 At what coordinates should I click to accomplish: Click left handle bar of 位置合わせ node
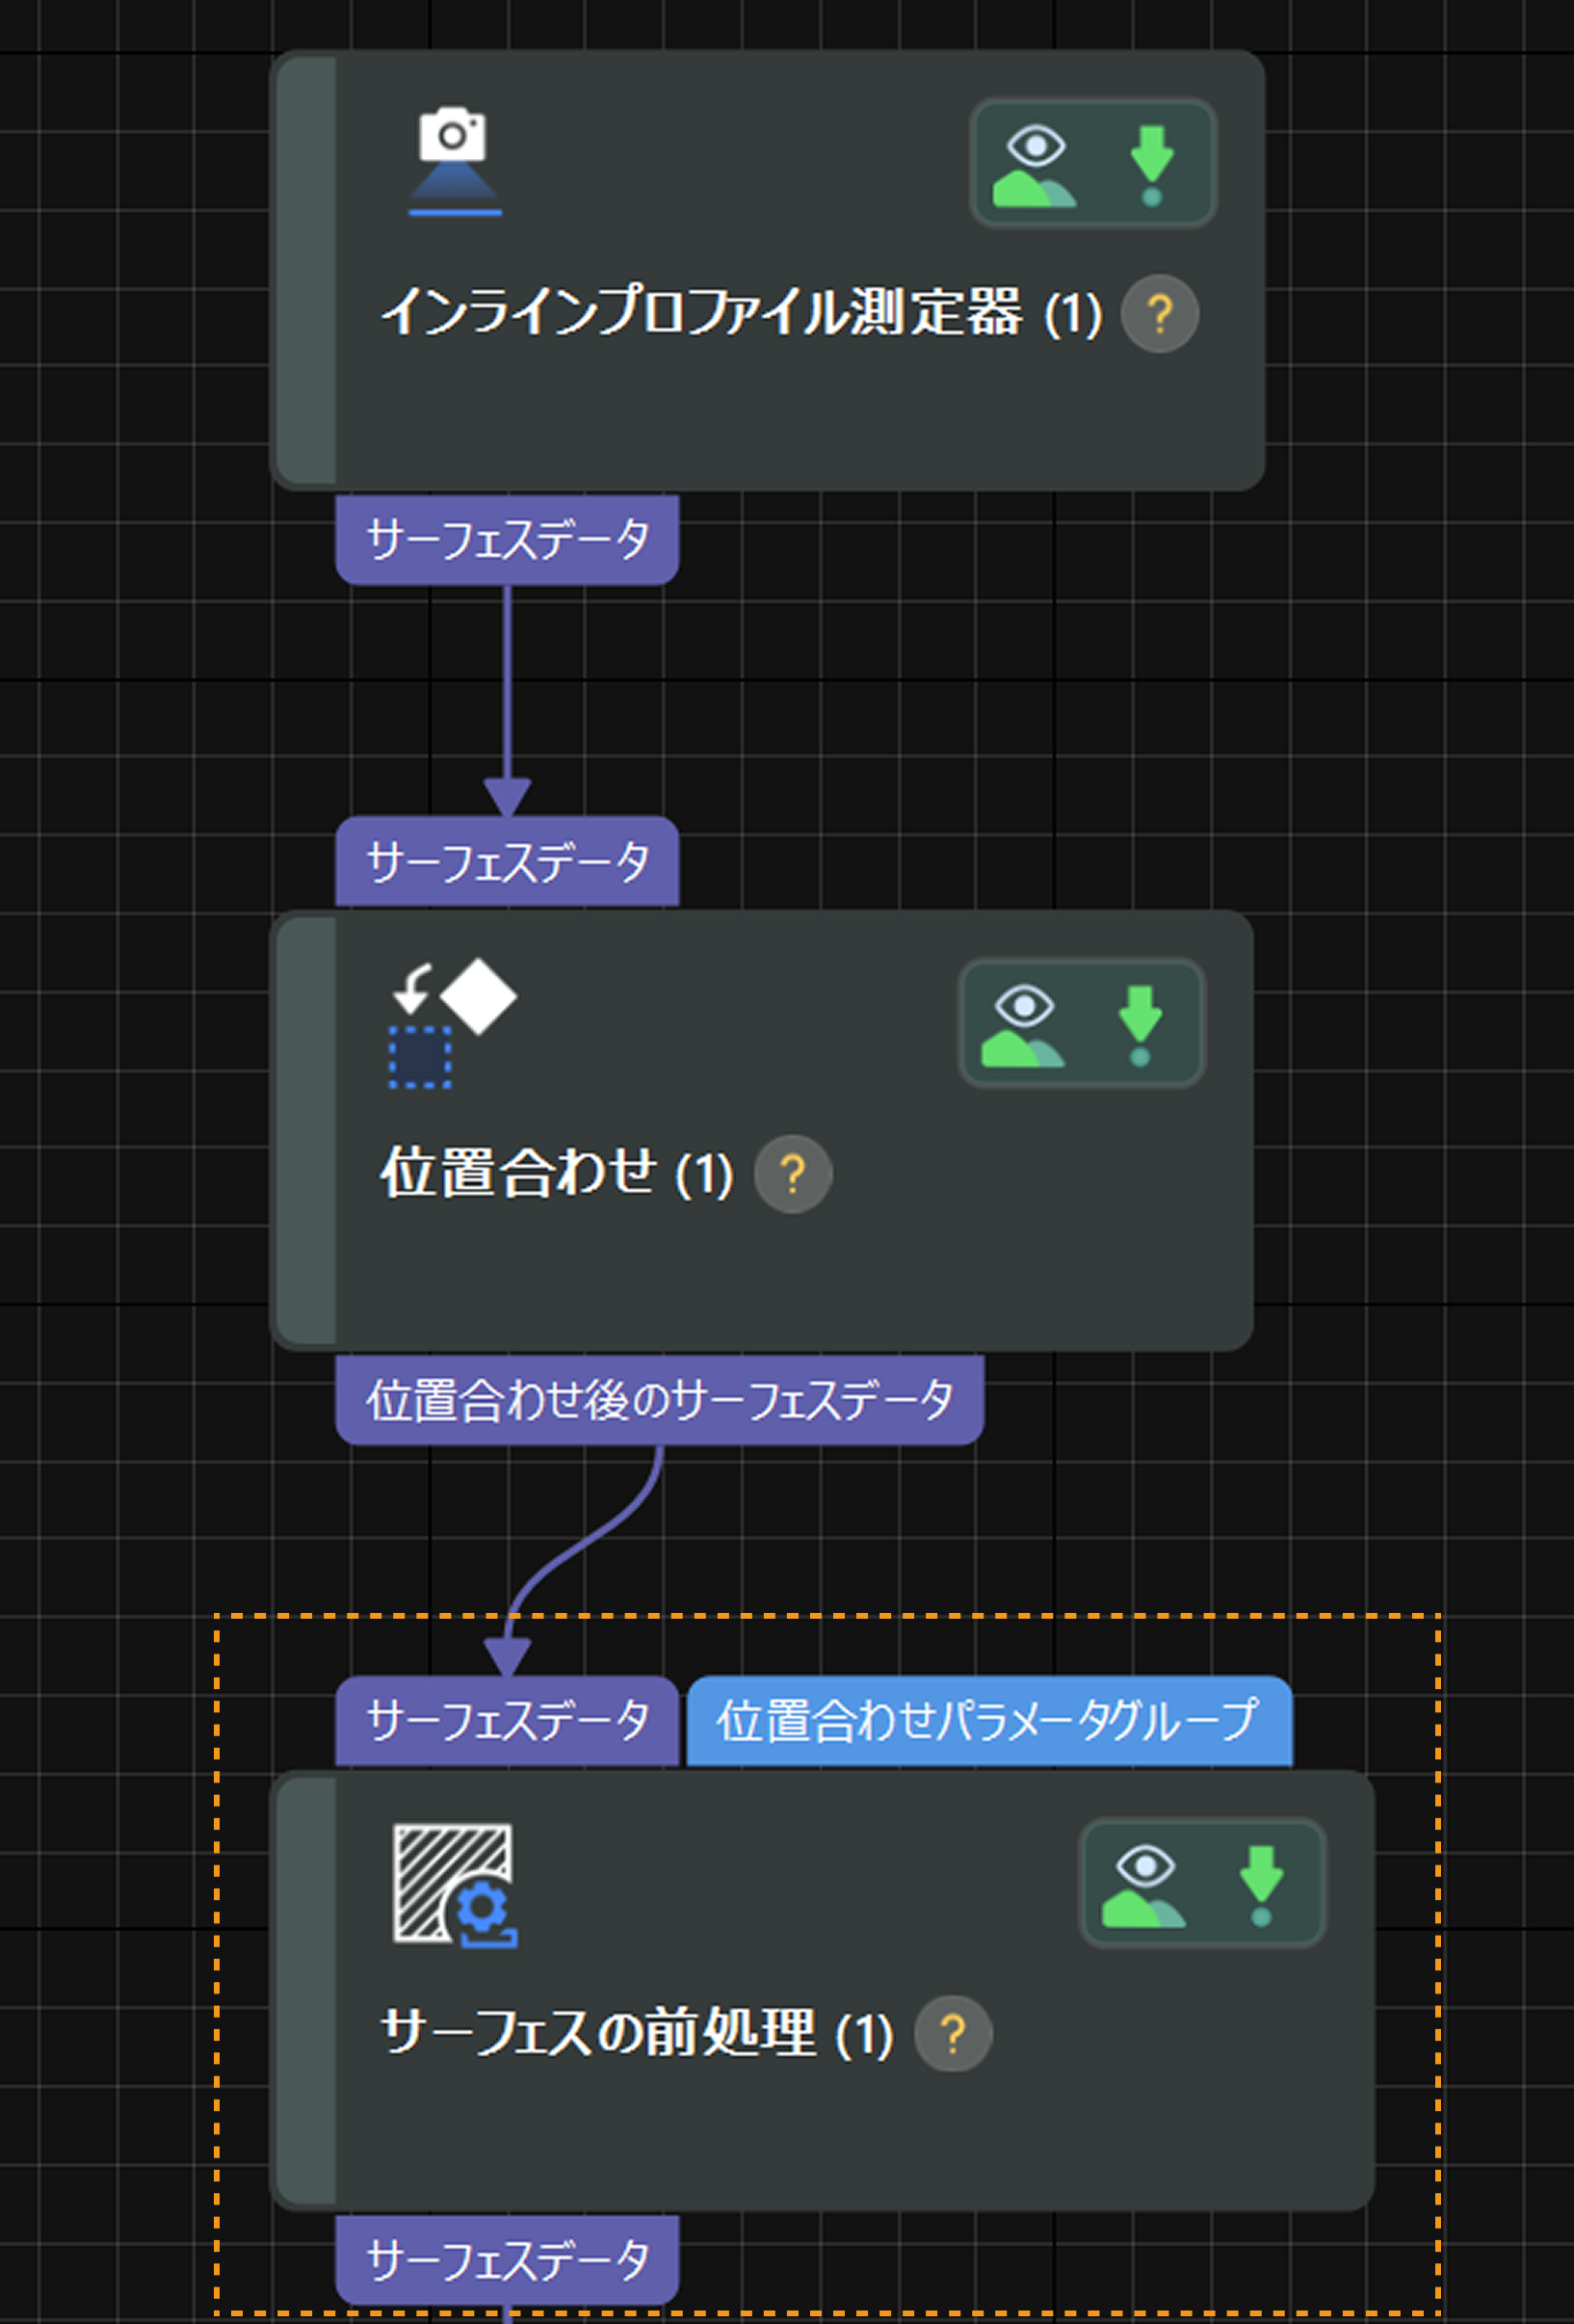(305, 1130)
